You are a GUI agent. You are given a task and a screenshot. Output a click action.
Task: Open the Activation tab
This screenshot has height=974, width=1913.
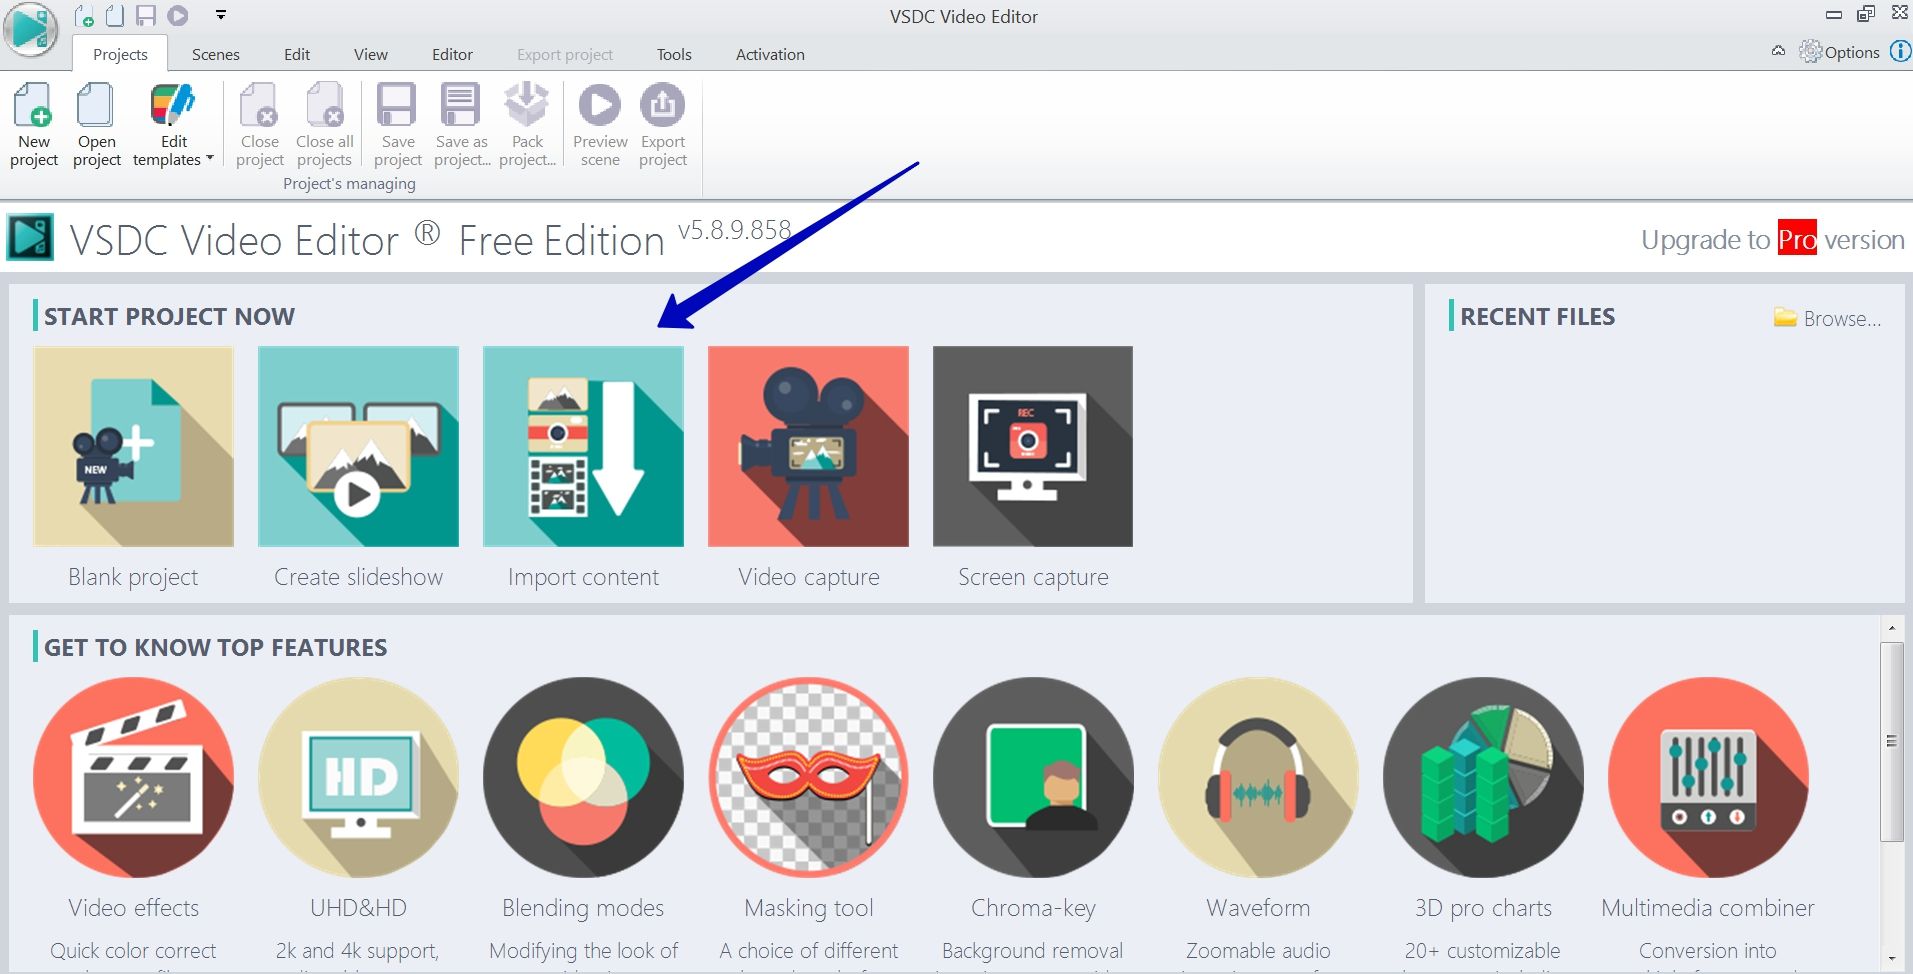click(770, 54)
